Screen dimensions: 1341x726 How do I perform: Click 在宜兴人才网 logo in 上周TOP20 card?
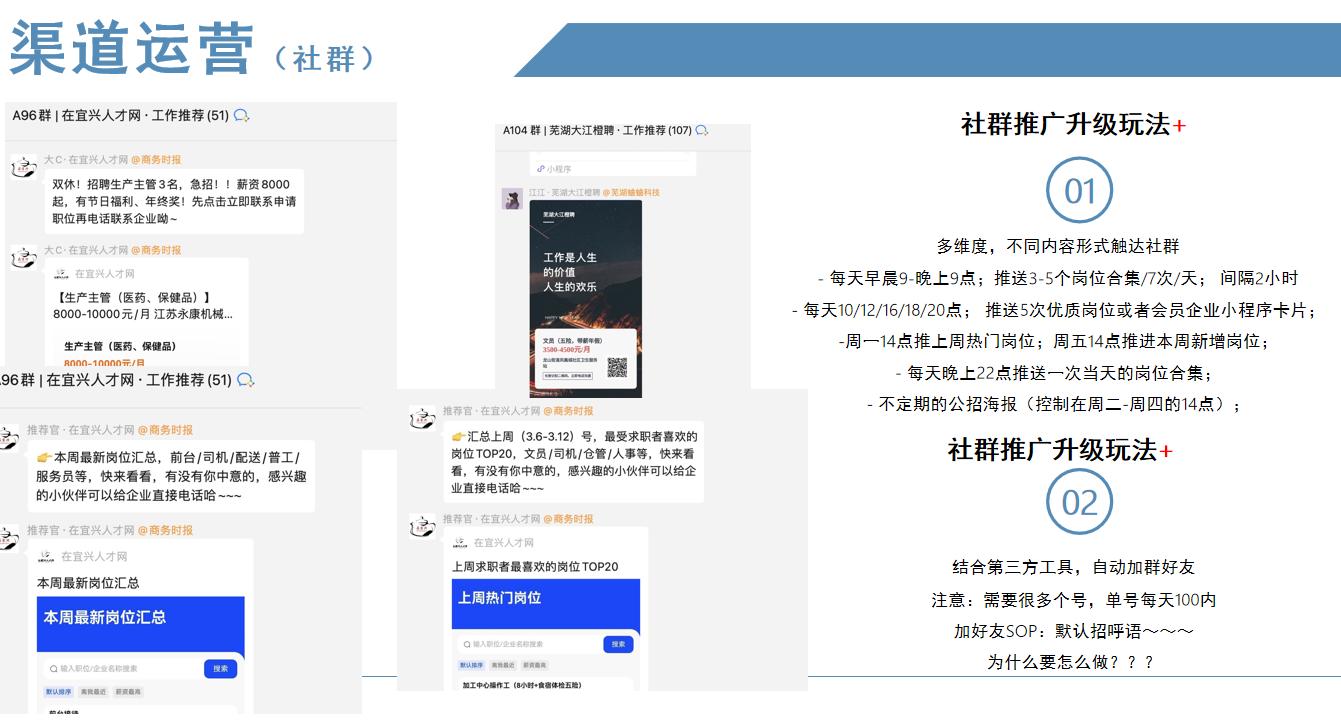461,542
